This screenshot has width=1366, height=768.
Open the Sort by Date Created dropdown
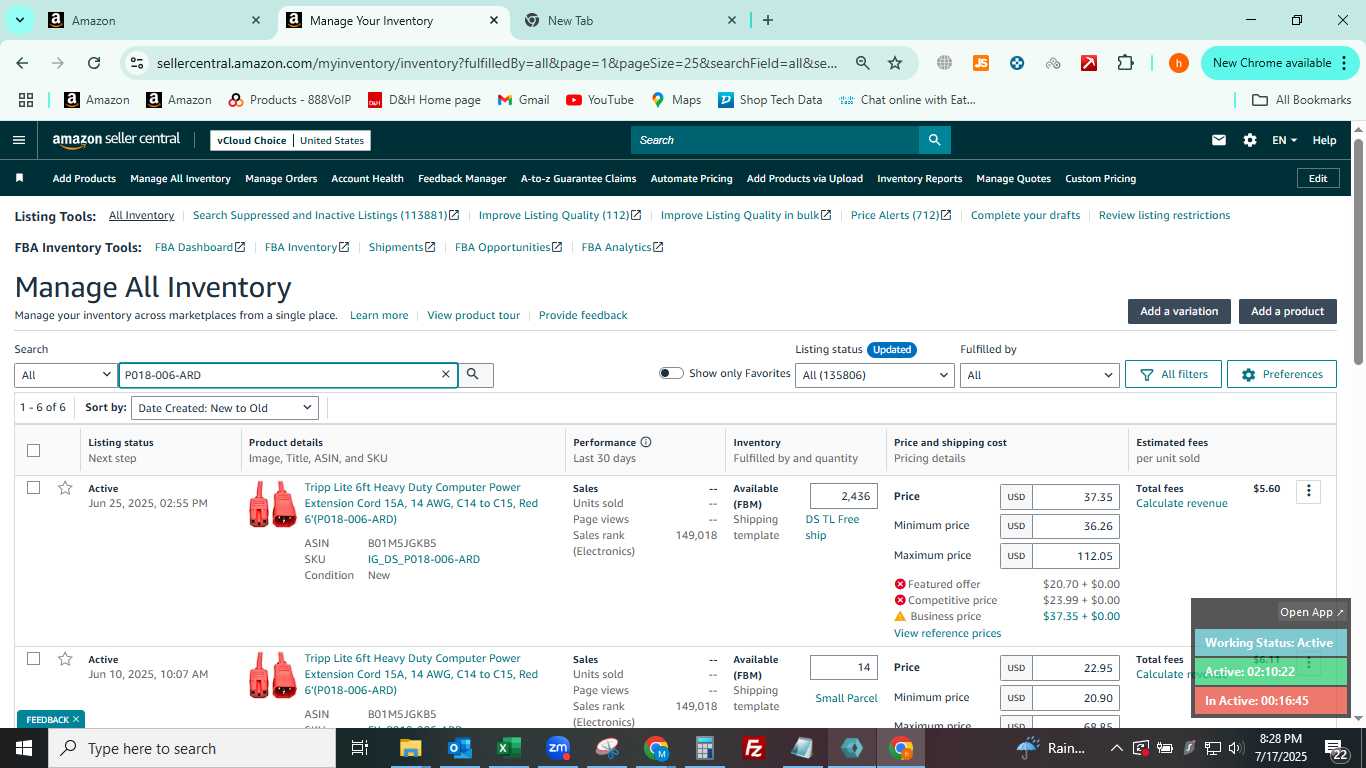pyautogui.click(x=225, y=408)
